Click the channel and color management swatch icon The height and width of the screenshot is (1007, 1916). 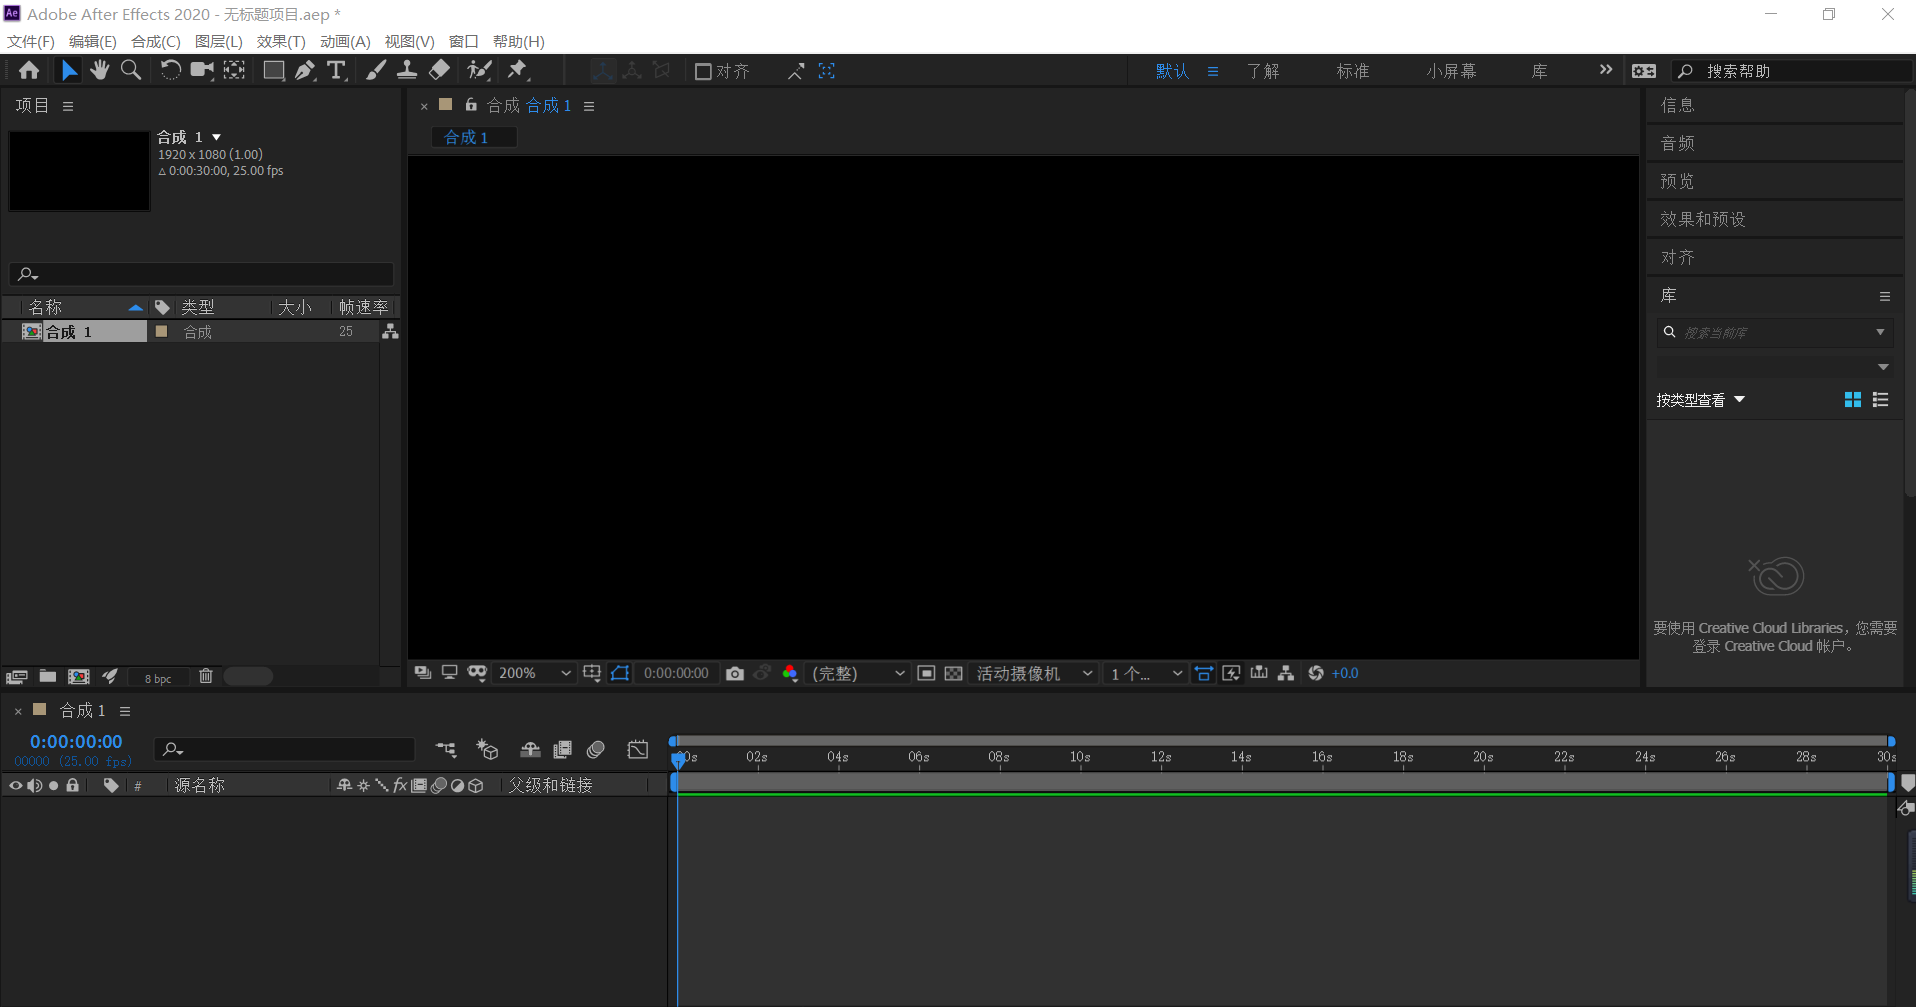click(x=790, y=673)
